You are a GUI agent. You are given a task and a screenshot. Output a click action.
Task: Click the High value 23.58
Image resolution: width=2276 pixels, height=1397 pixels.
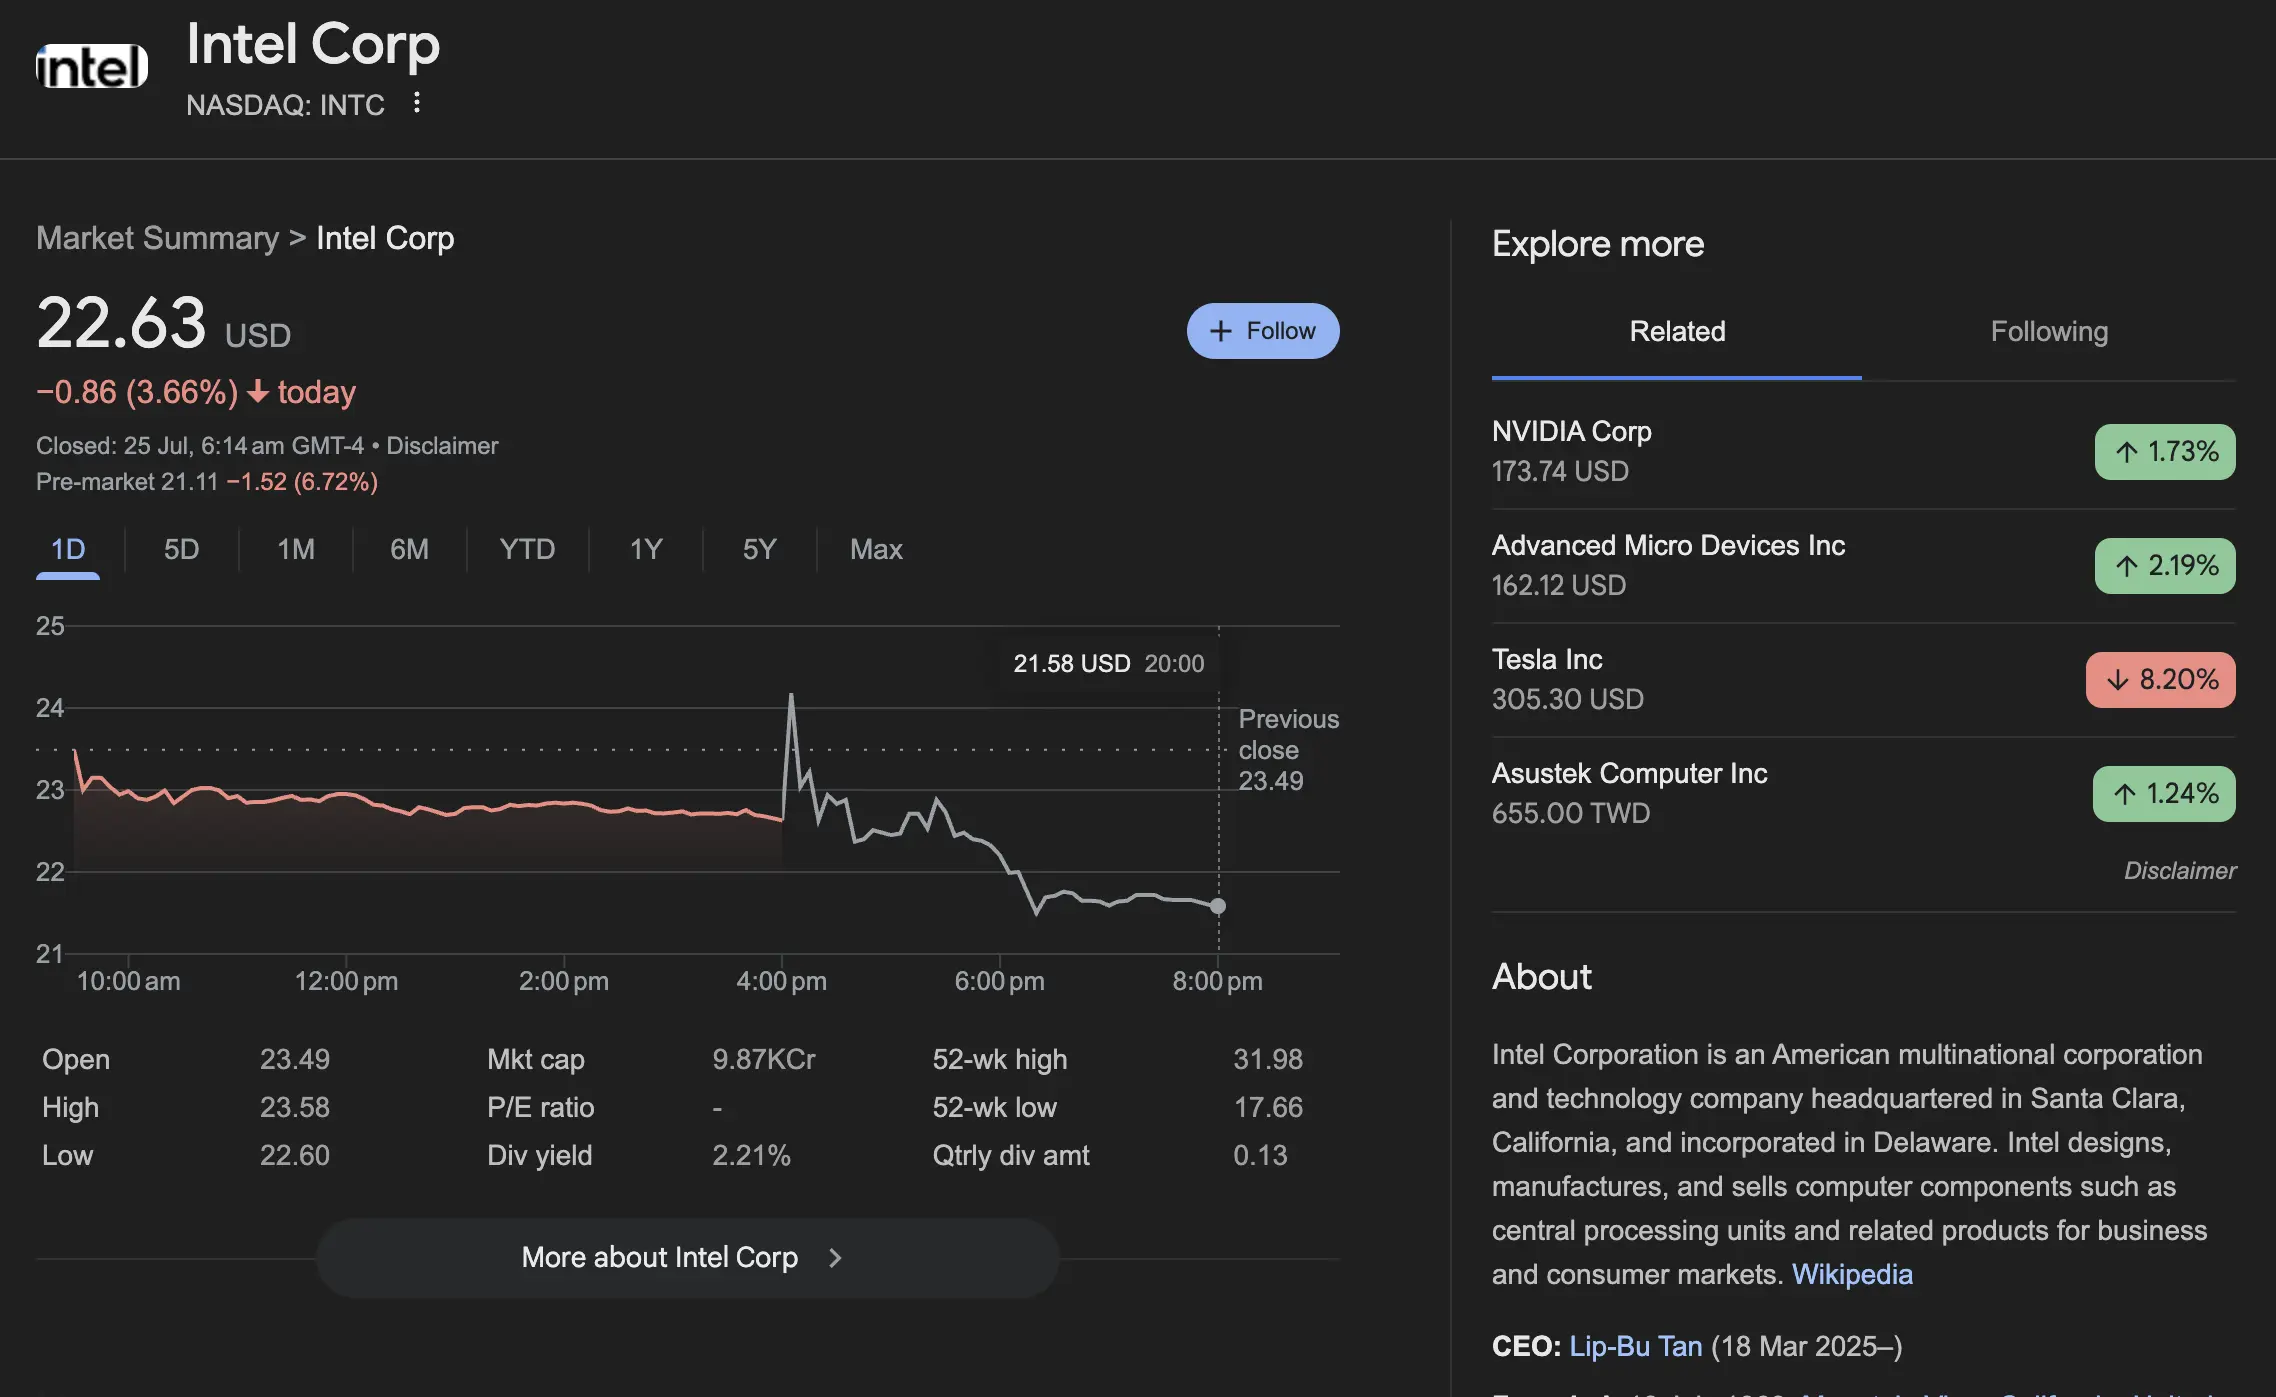click(295, 1107)
